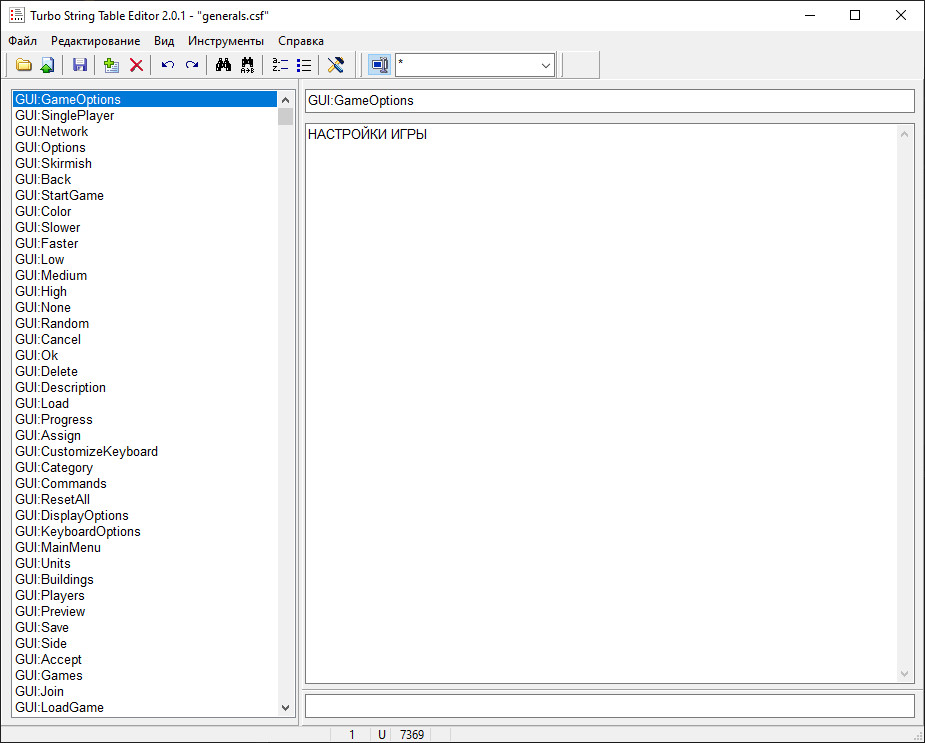Select GUI:Buildings in the list
The image size is (925, 743).
tap(145, 580)
